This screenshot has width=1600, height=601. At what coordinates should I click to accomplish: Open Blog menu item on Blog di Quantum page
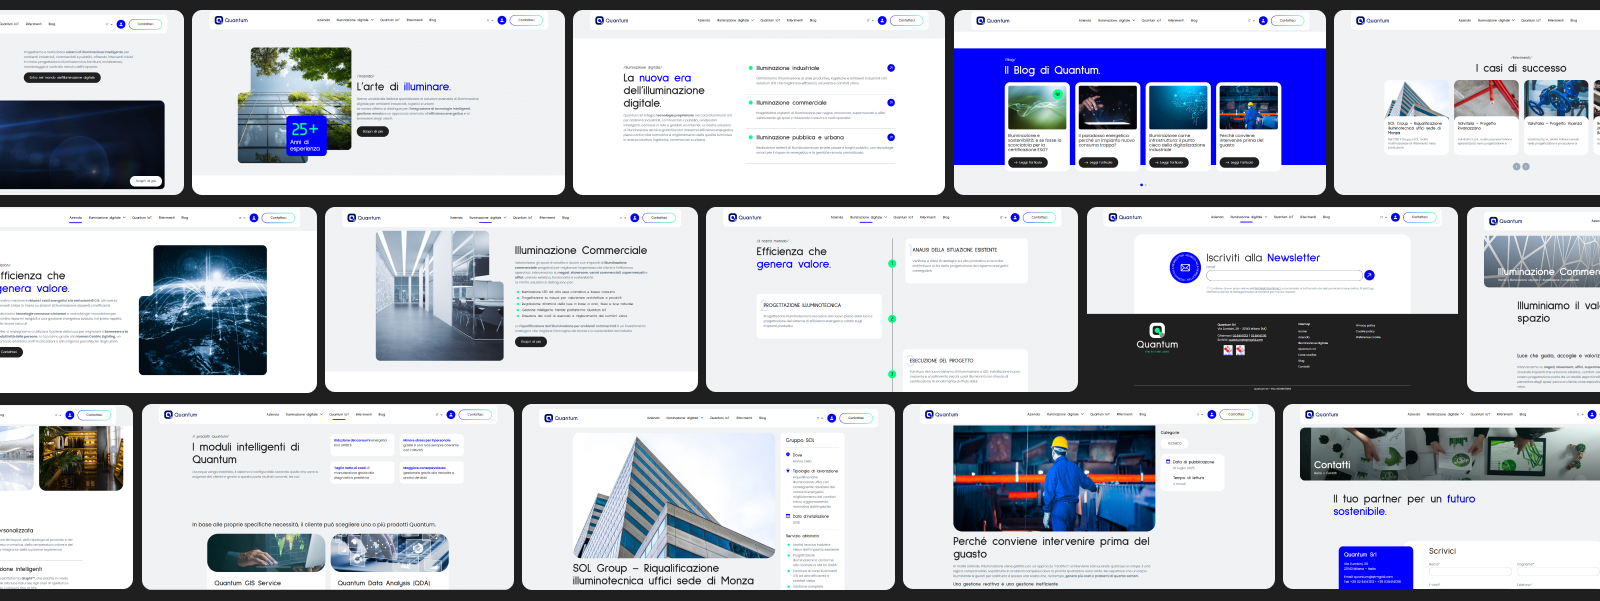pos(1194,20)
